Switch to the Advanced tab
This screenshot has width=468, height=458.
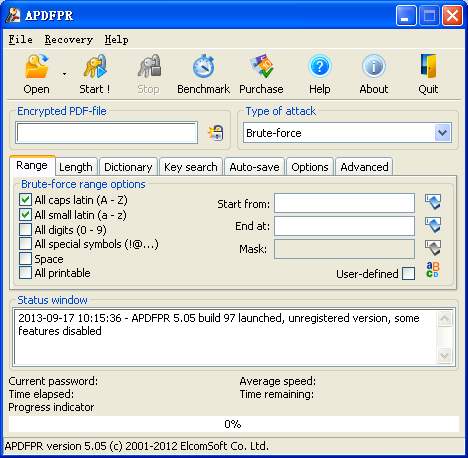coord(364,167)
